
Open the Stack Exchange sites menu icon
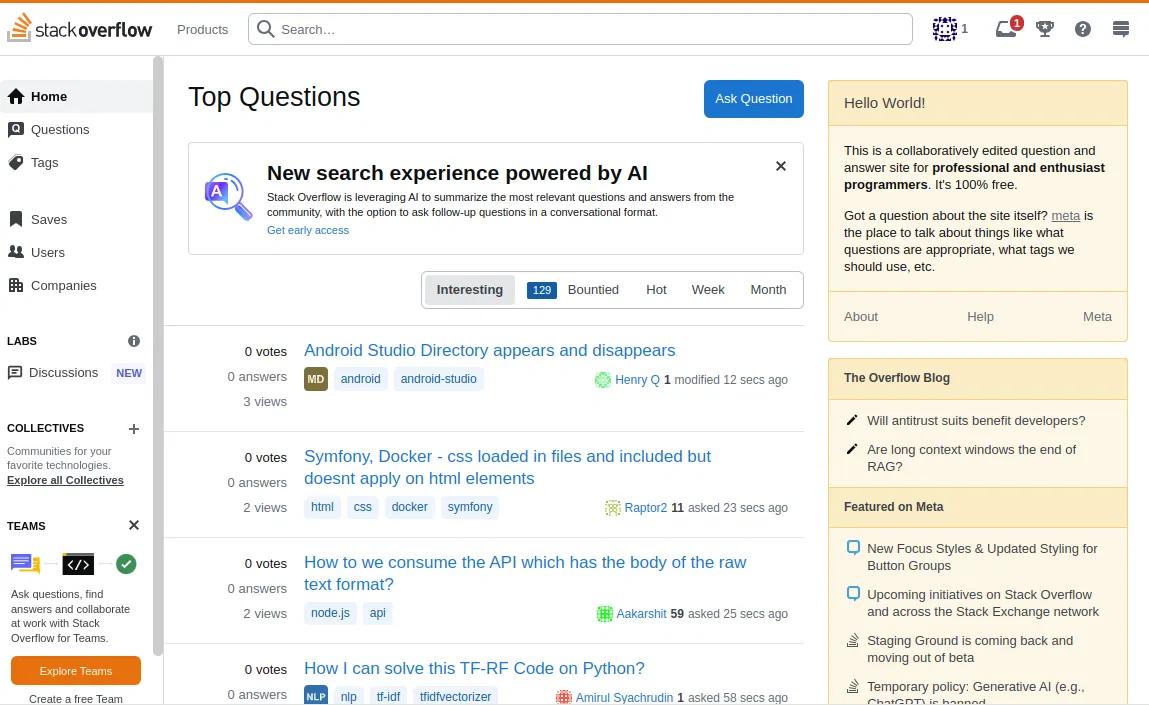(x=1121, y=29)
